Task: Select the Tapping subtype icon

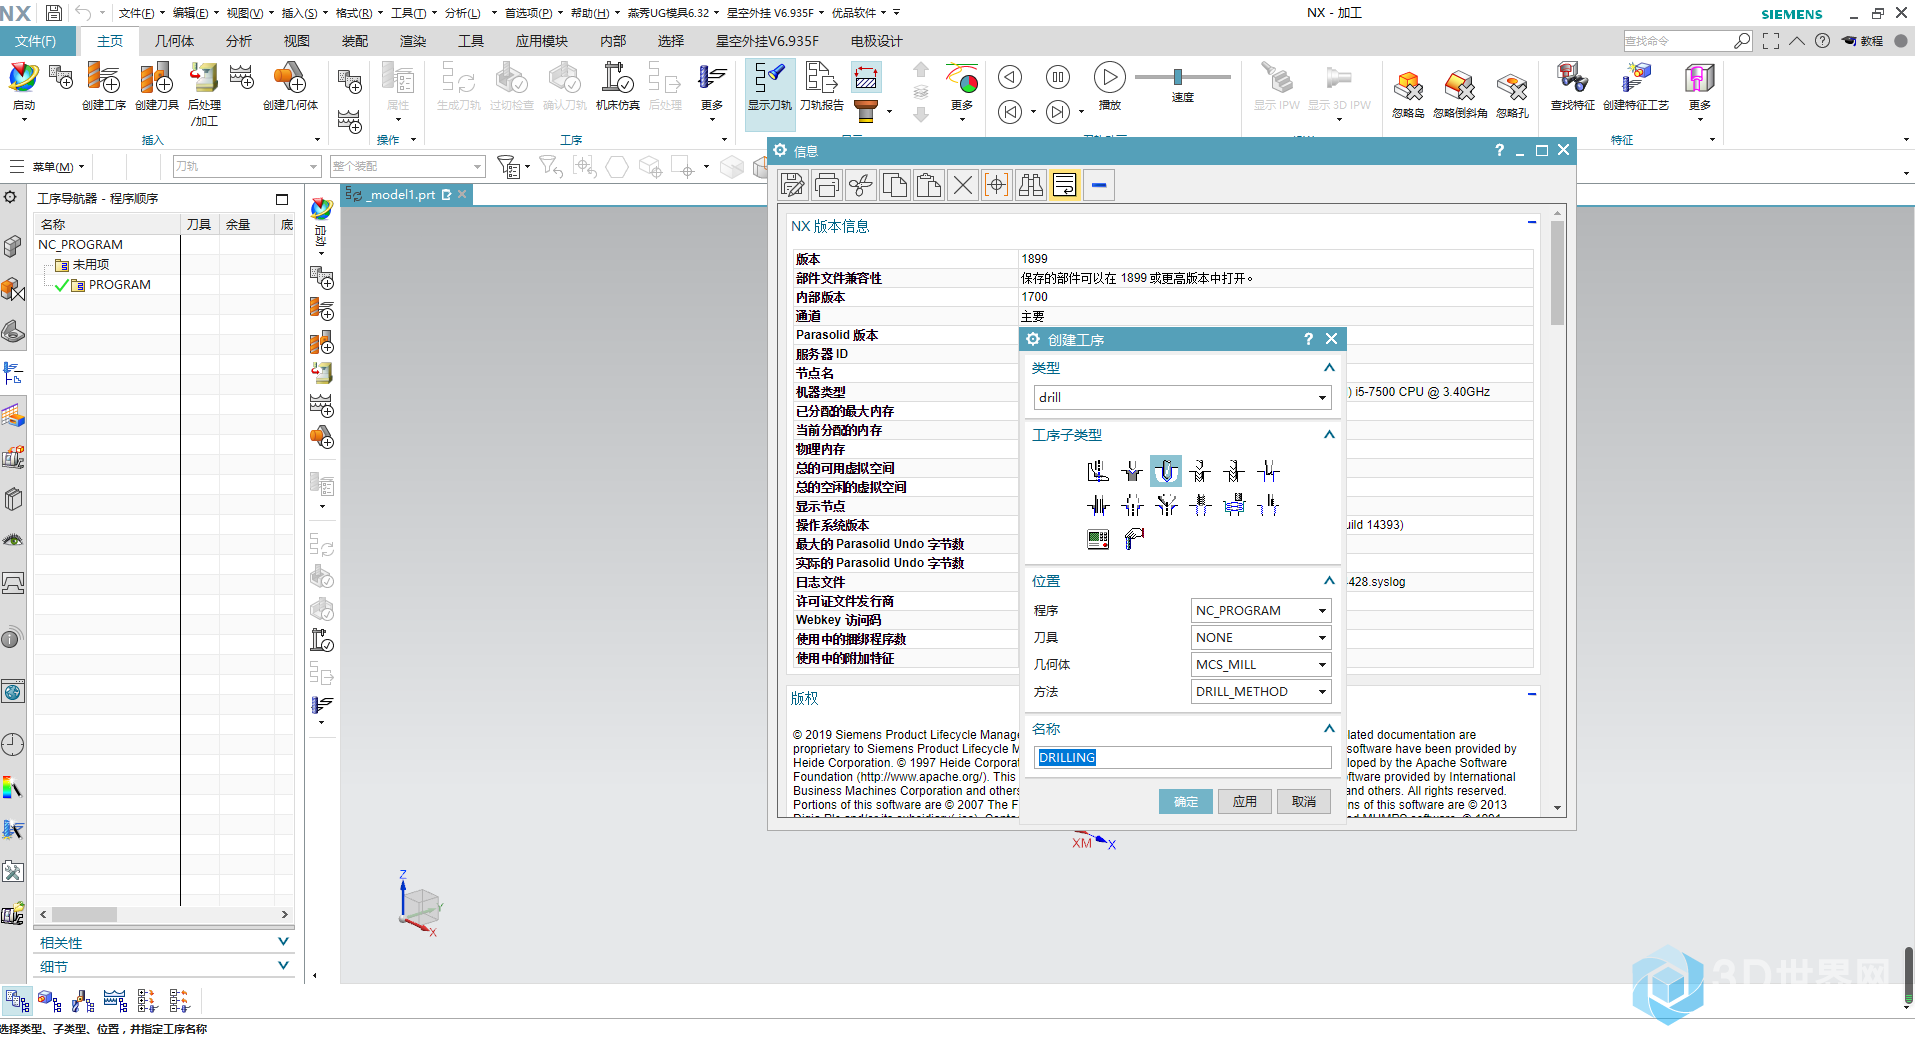Action: coord(1200,505)
